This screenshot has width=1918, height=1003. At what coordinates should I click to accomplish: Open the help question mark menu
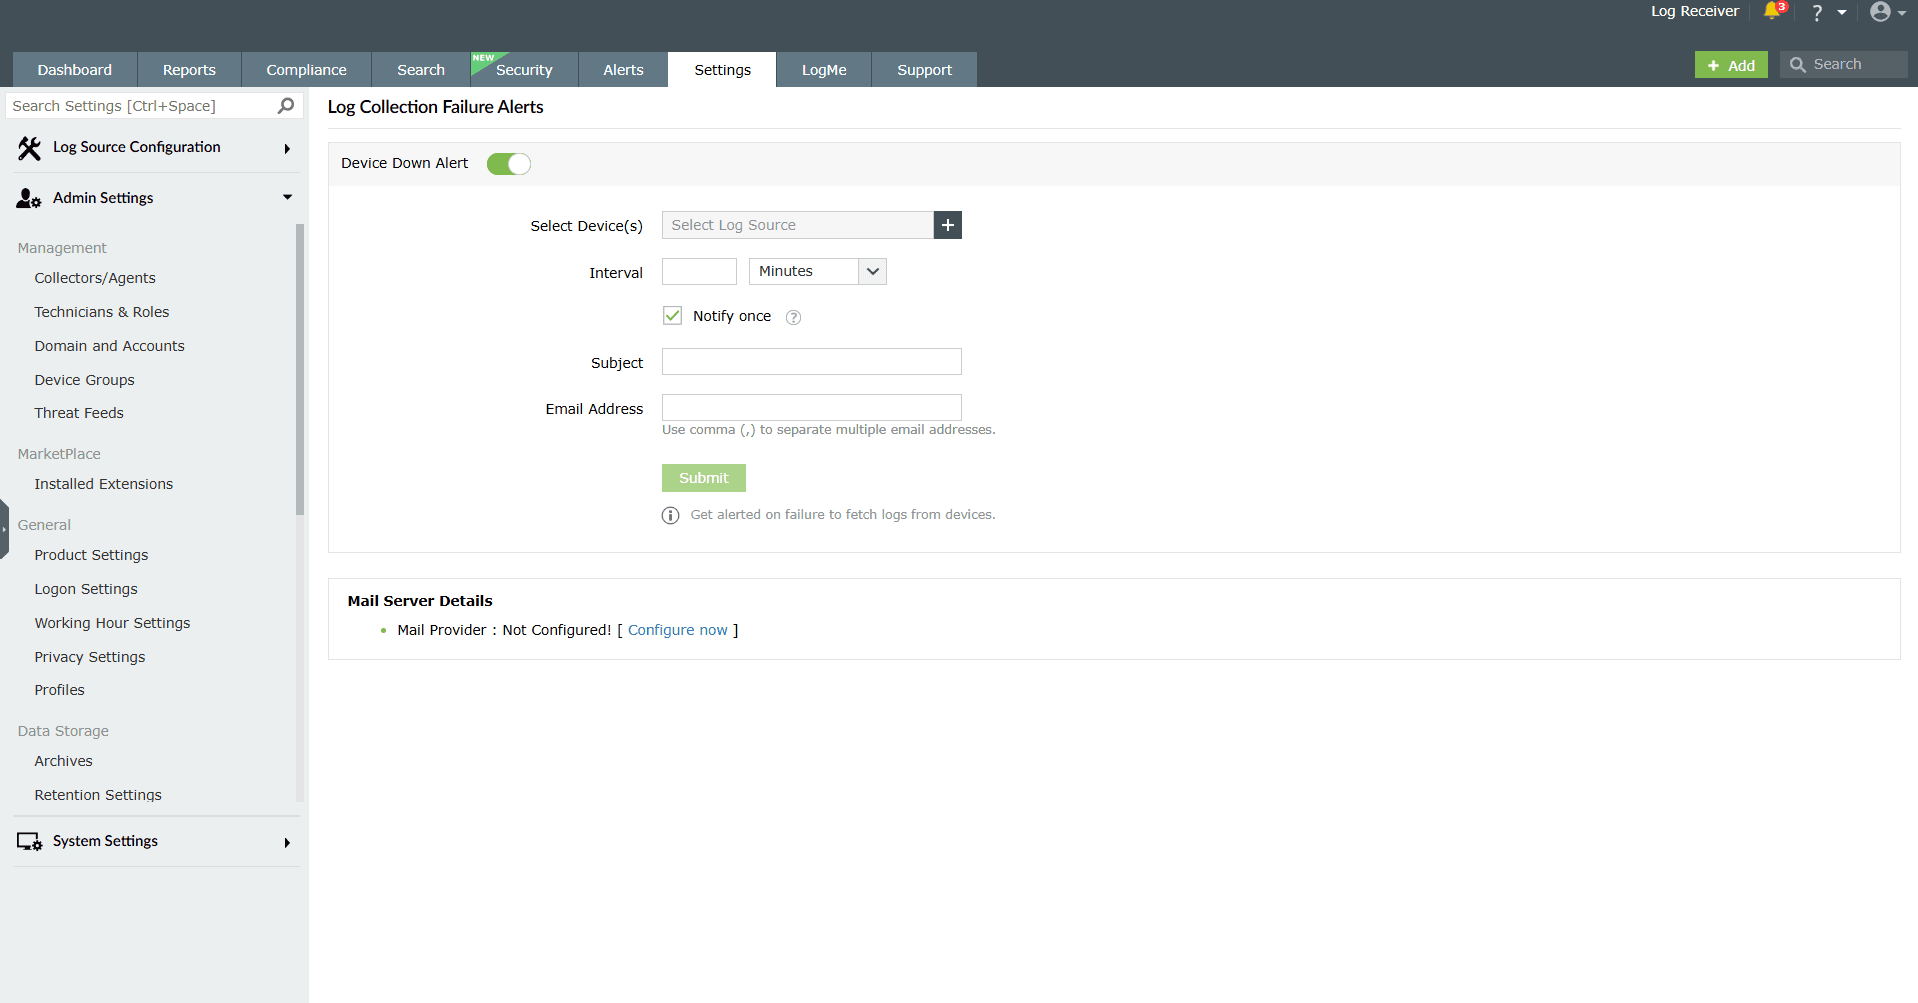point(1817,12)
